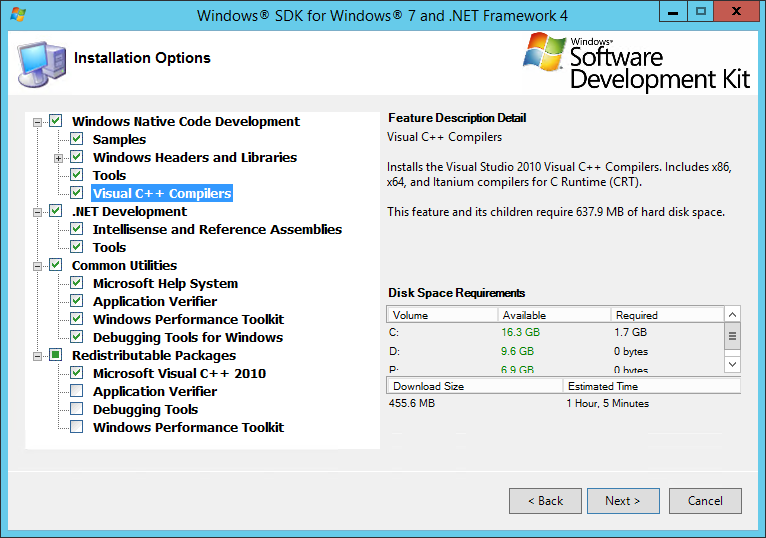Toggle the Common Utilities checkbox
The height and width of the screenshot is (538, 766).
coord(56,265)
